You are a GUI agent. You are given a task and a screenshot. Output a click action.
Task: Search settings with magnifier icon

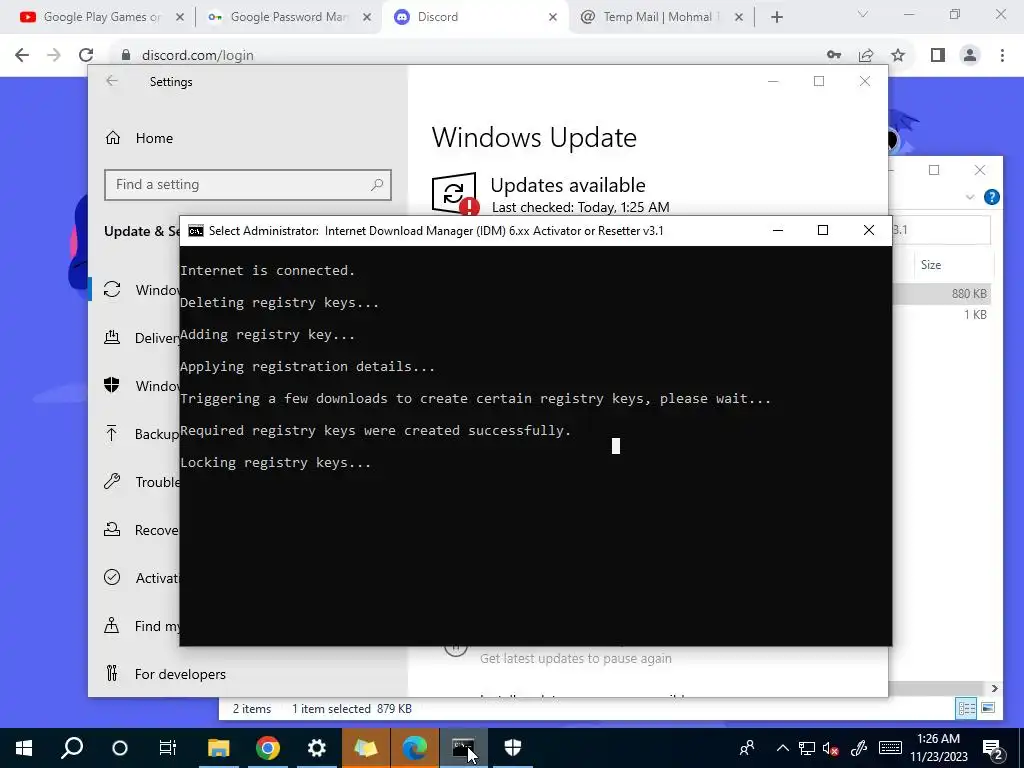point(377,185)
